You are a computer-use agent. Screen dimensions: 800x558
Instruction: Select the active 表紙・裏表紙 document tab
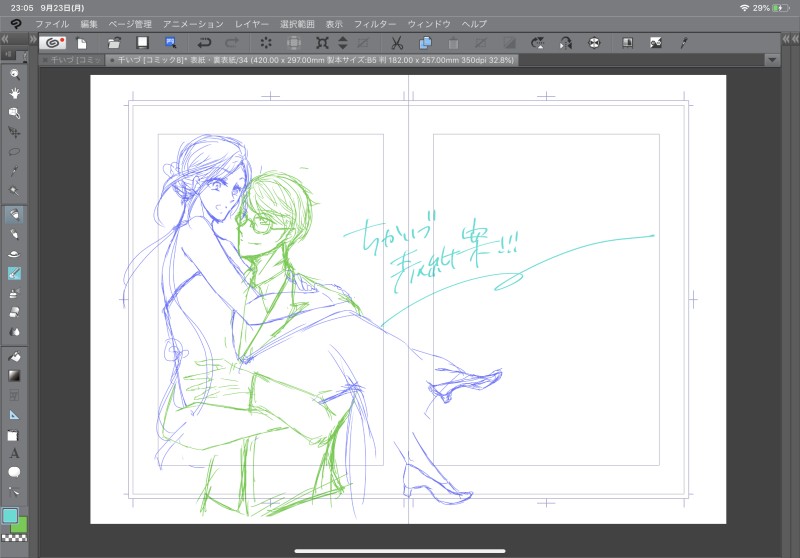click(312, 60)
